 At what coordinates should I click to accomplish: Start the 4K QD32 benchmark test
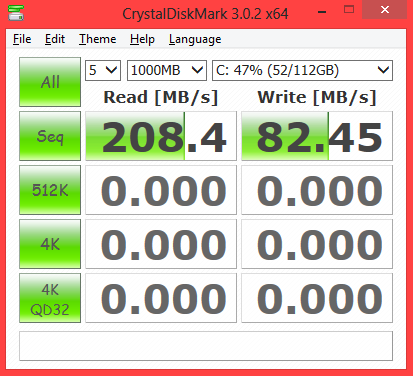(50, 298)
